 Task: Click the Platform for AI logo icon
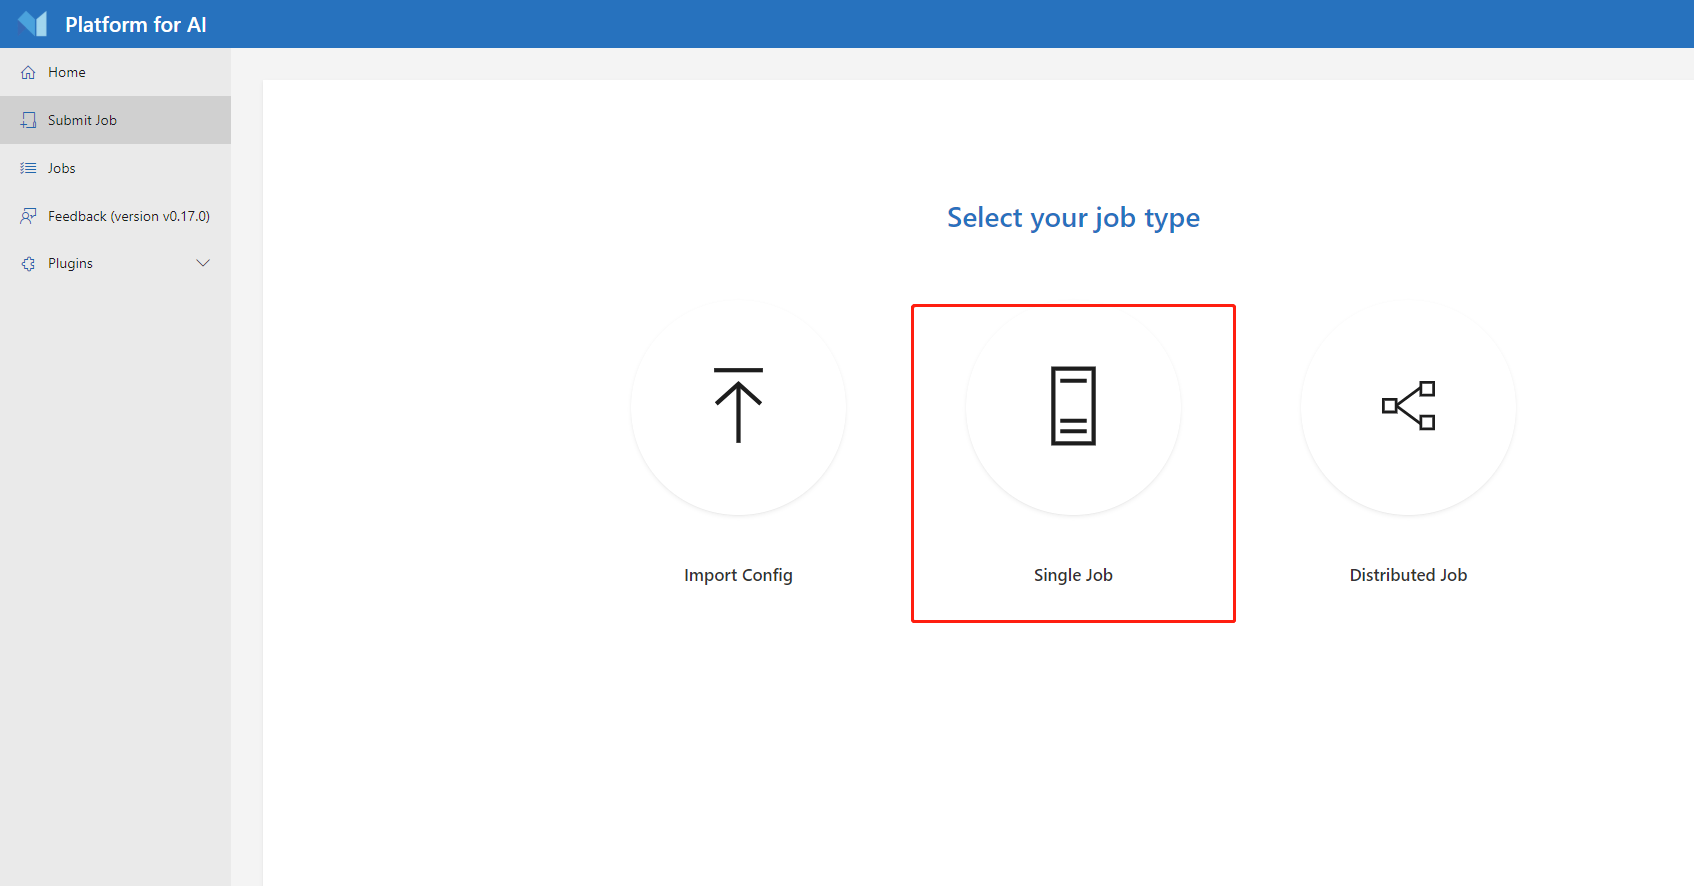point(33,24)
